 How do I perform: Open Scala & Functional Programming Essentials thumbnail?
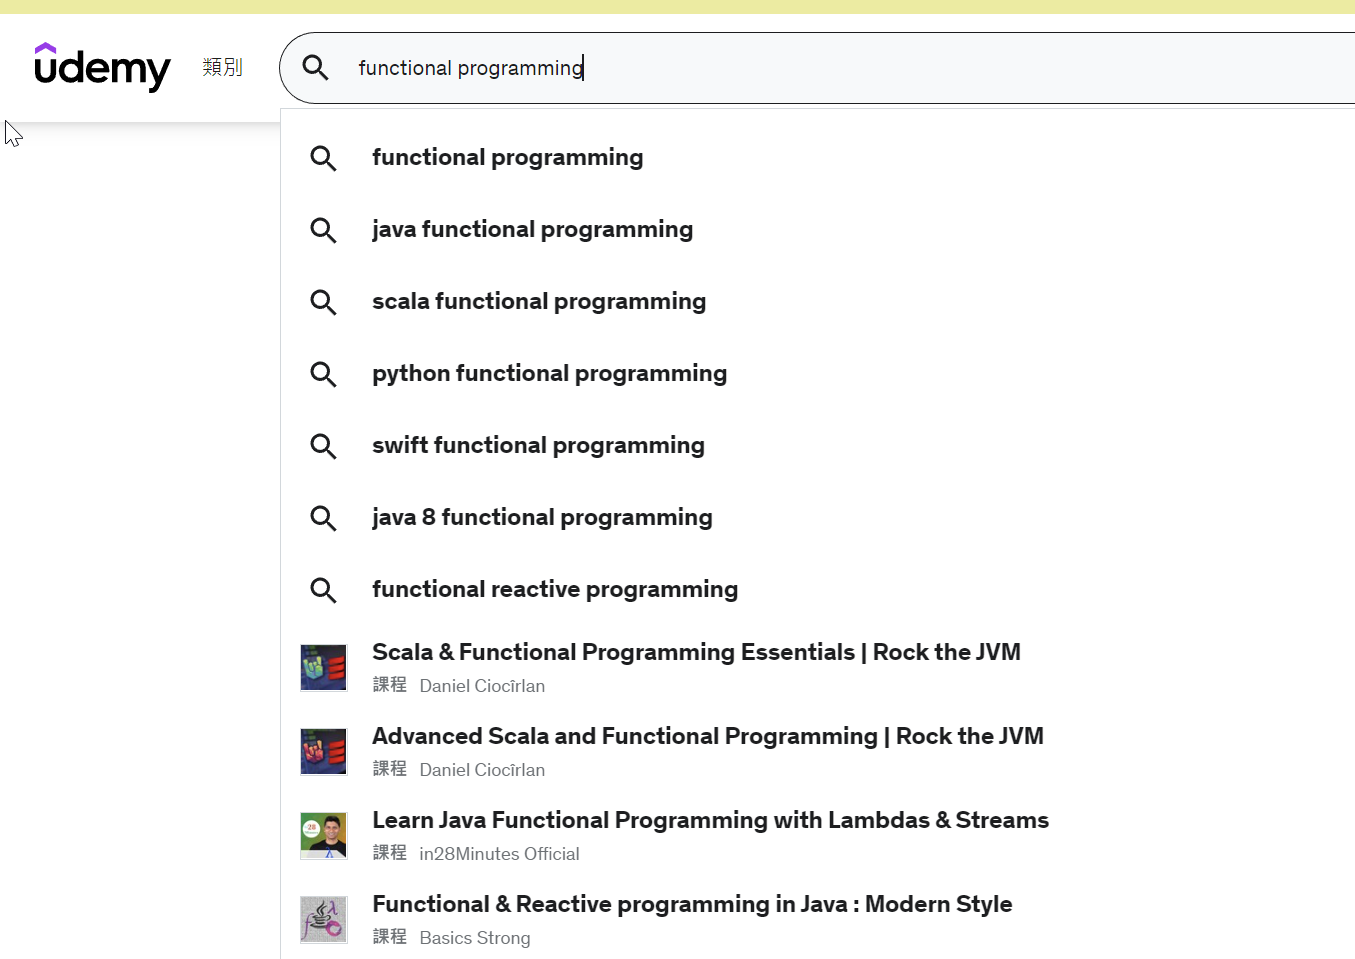323,668
